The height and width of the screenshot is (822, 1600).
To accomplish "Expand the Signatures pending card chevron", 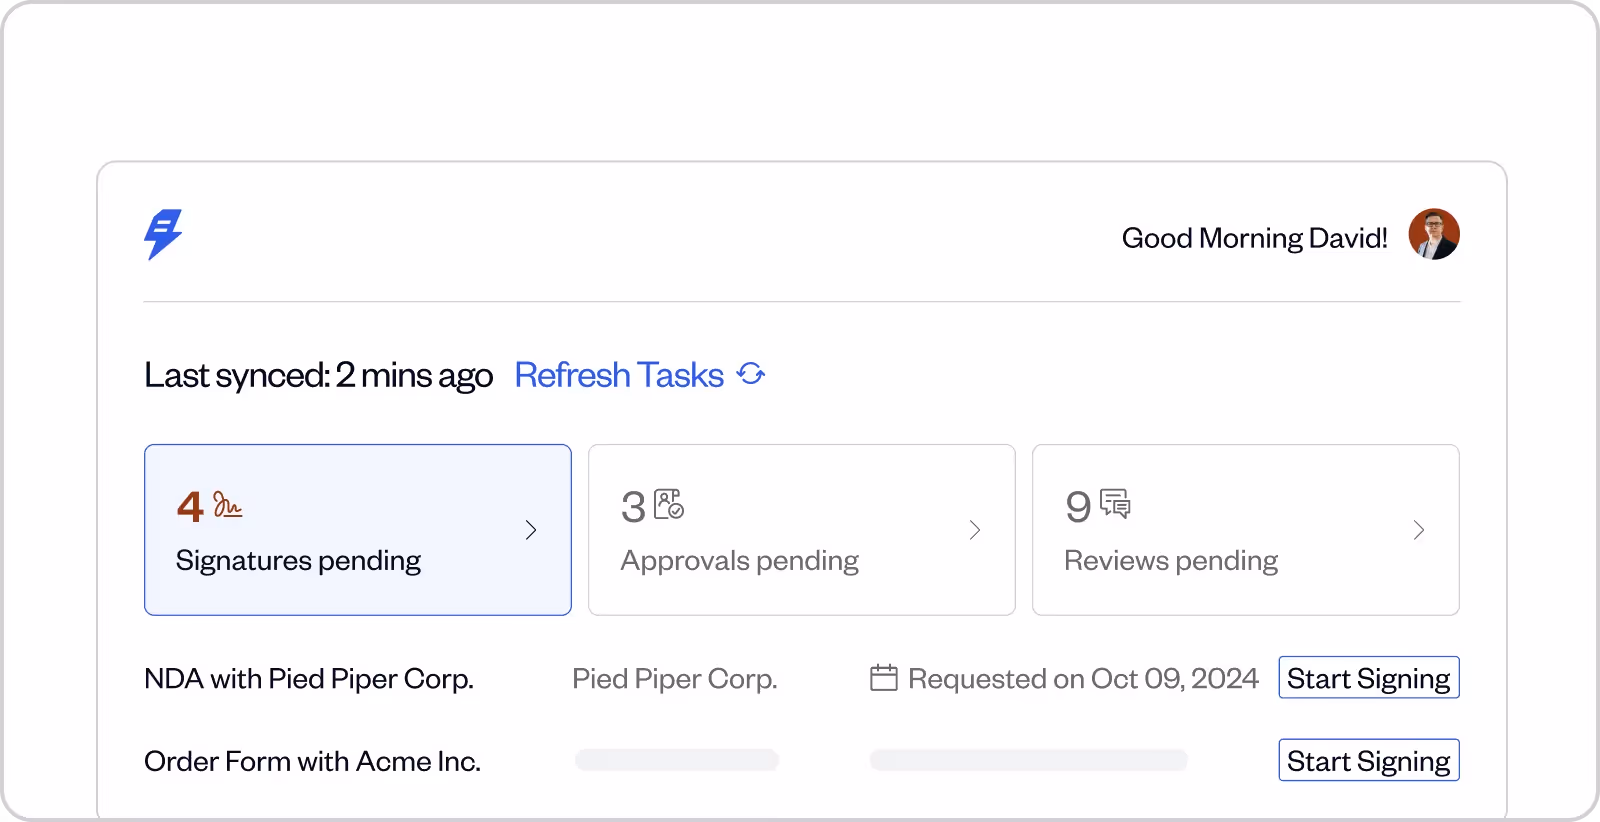I will coord(531,530).
